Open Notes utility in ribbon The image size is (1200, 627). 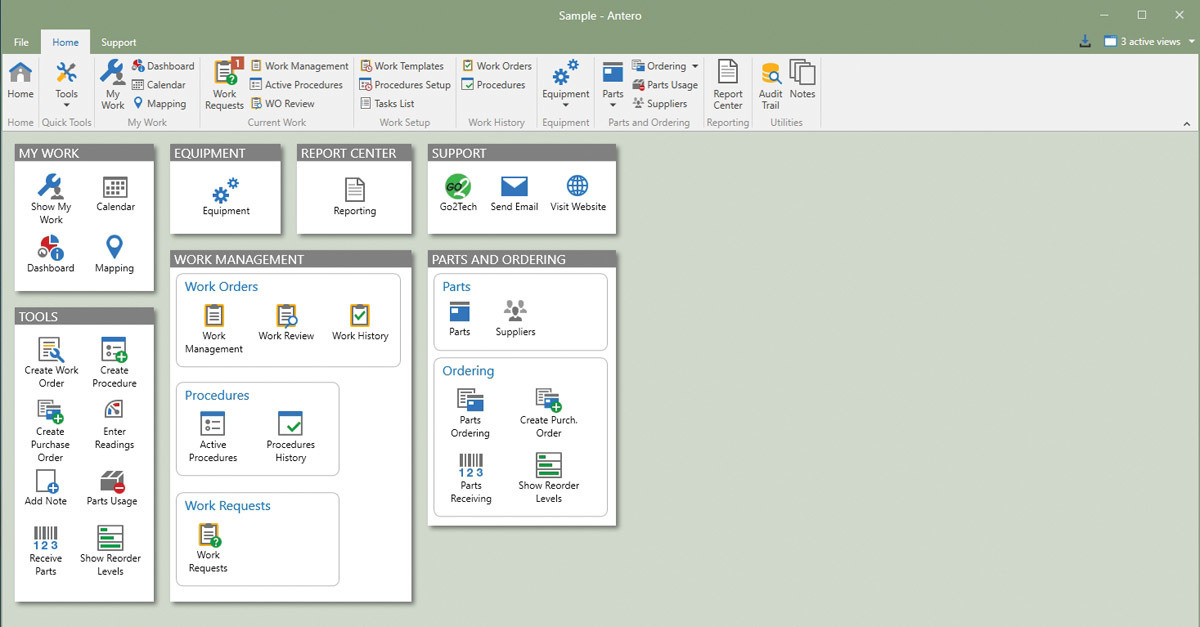click(802, 80)
